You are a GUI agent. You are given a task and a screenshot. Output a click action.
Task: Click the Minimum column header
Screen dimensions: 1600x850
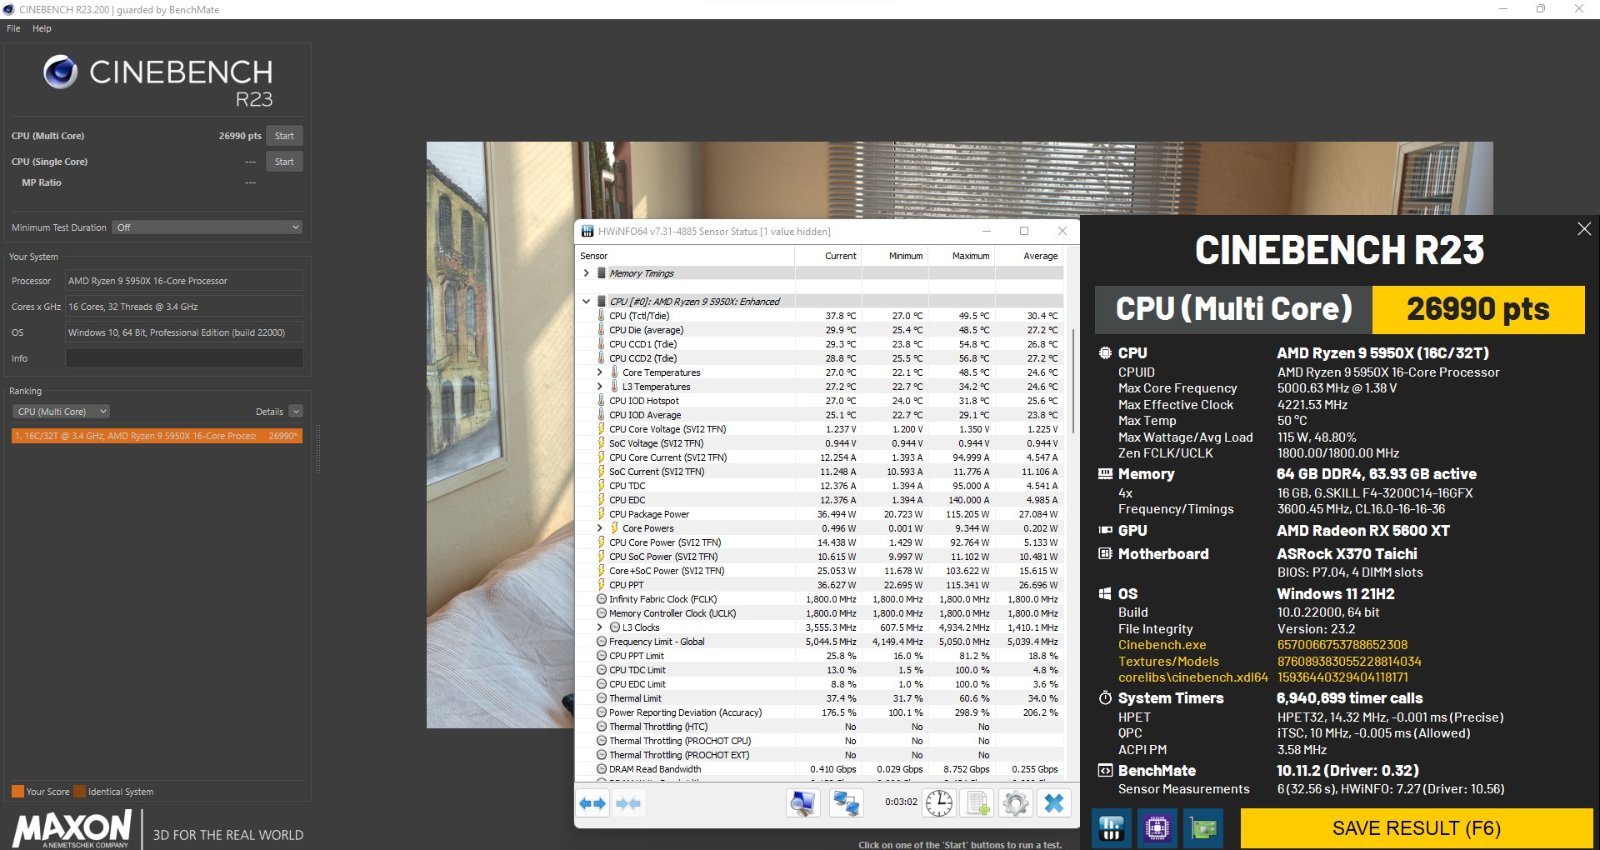pyautogui.click(x=894, y=256)
